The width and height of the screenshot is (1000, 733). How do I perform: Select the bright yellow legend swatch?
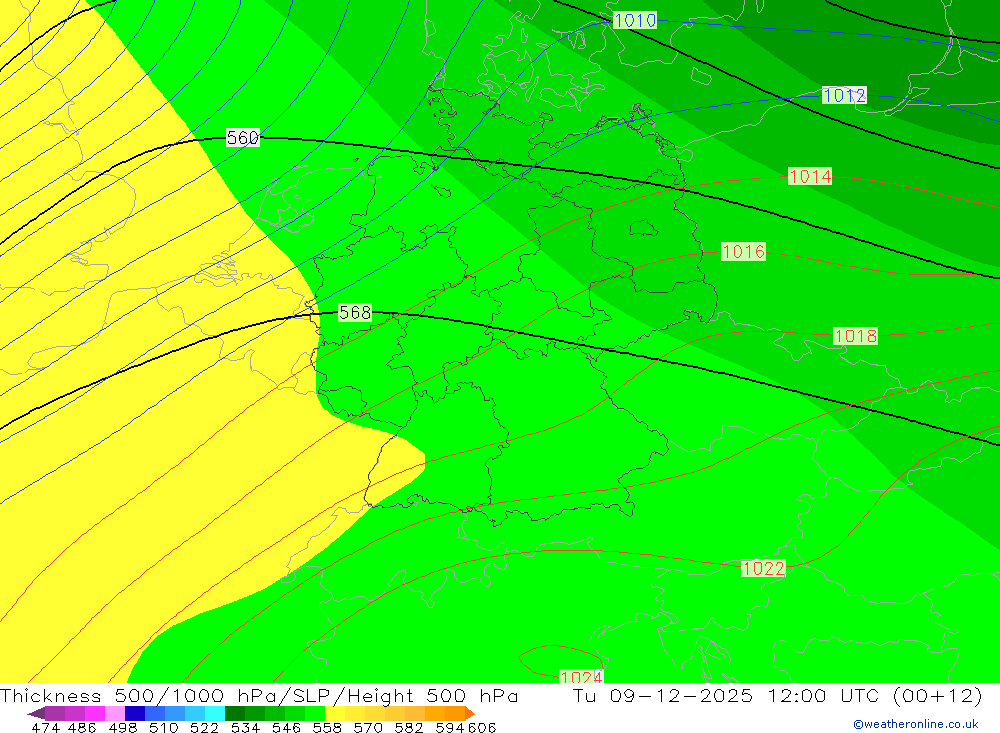335,714
